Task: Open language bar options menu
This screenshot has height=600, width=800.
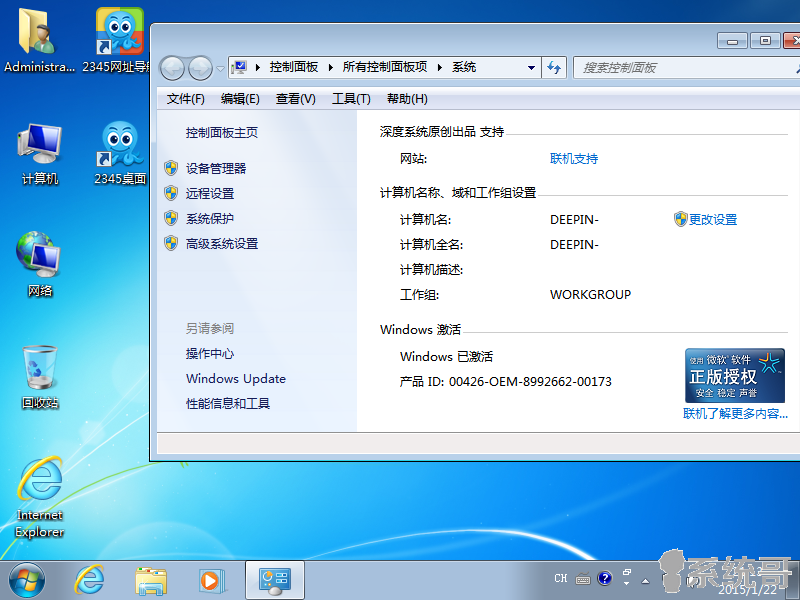Action: 627,584
